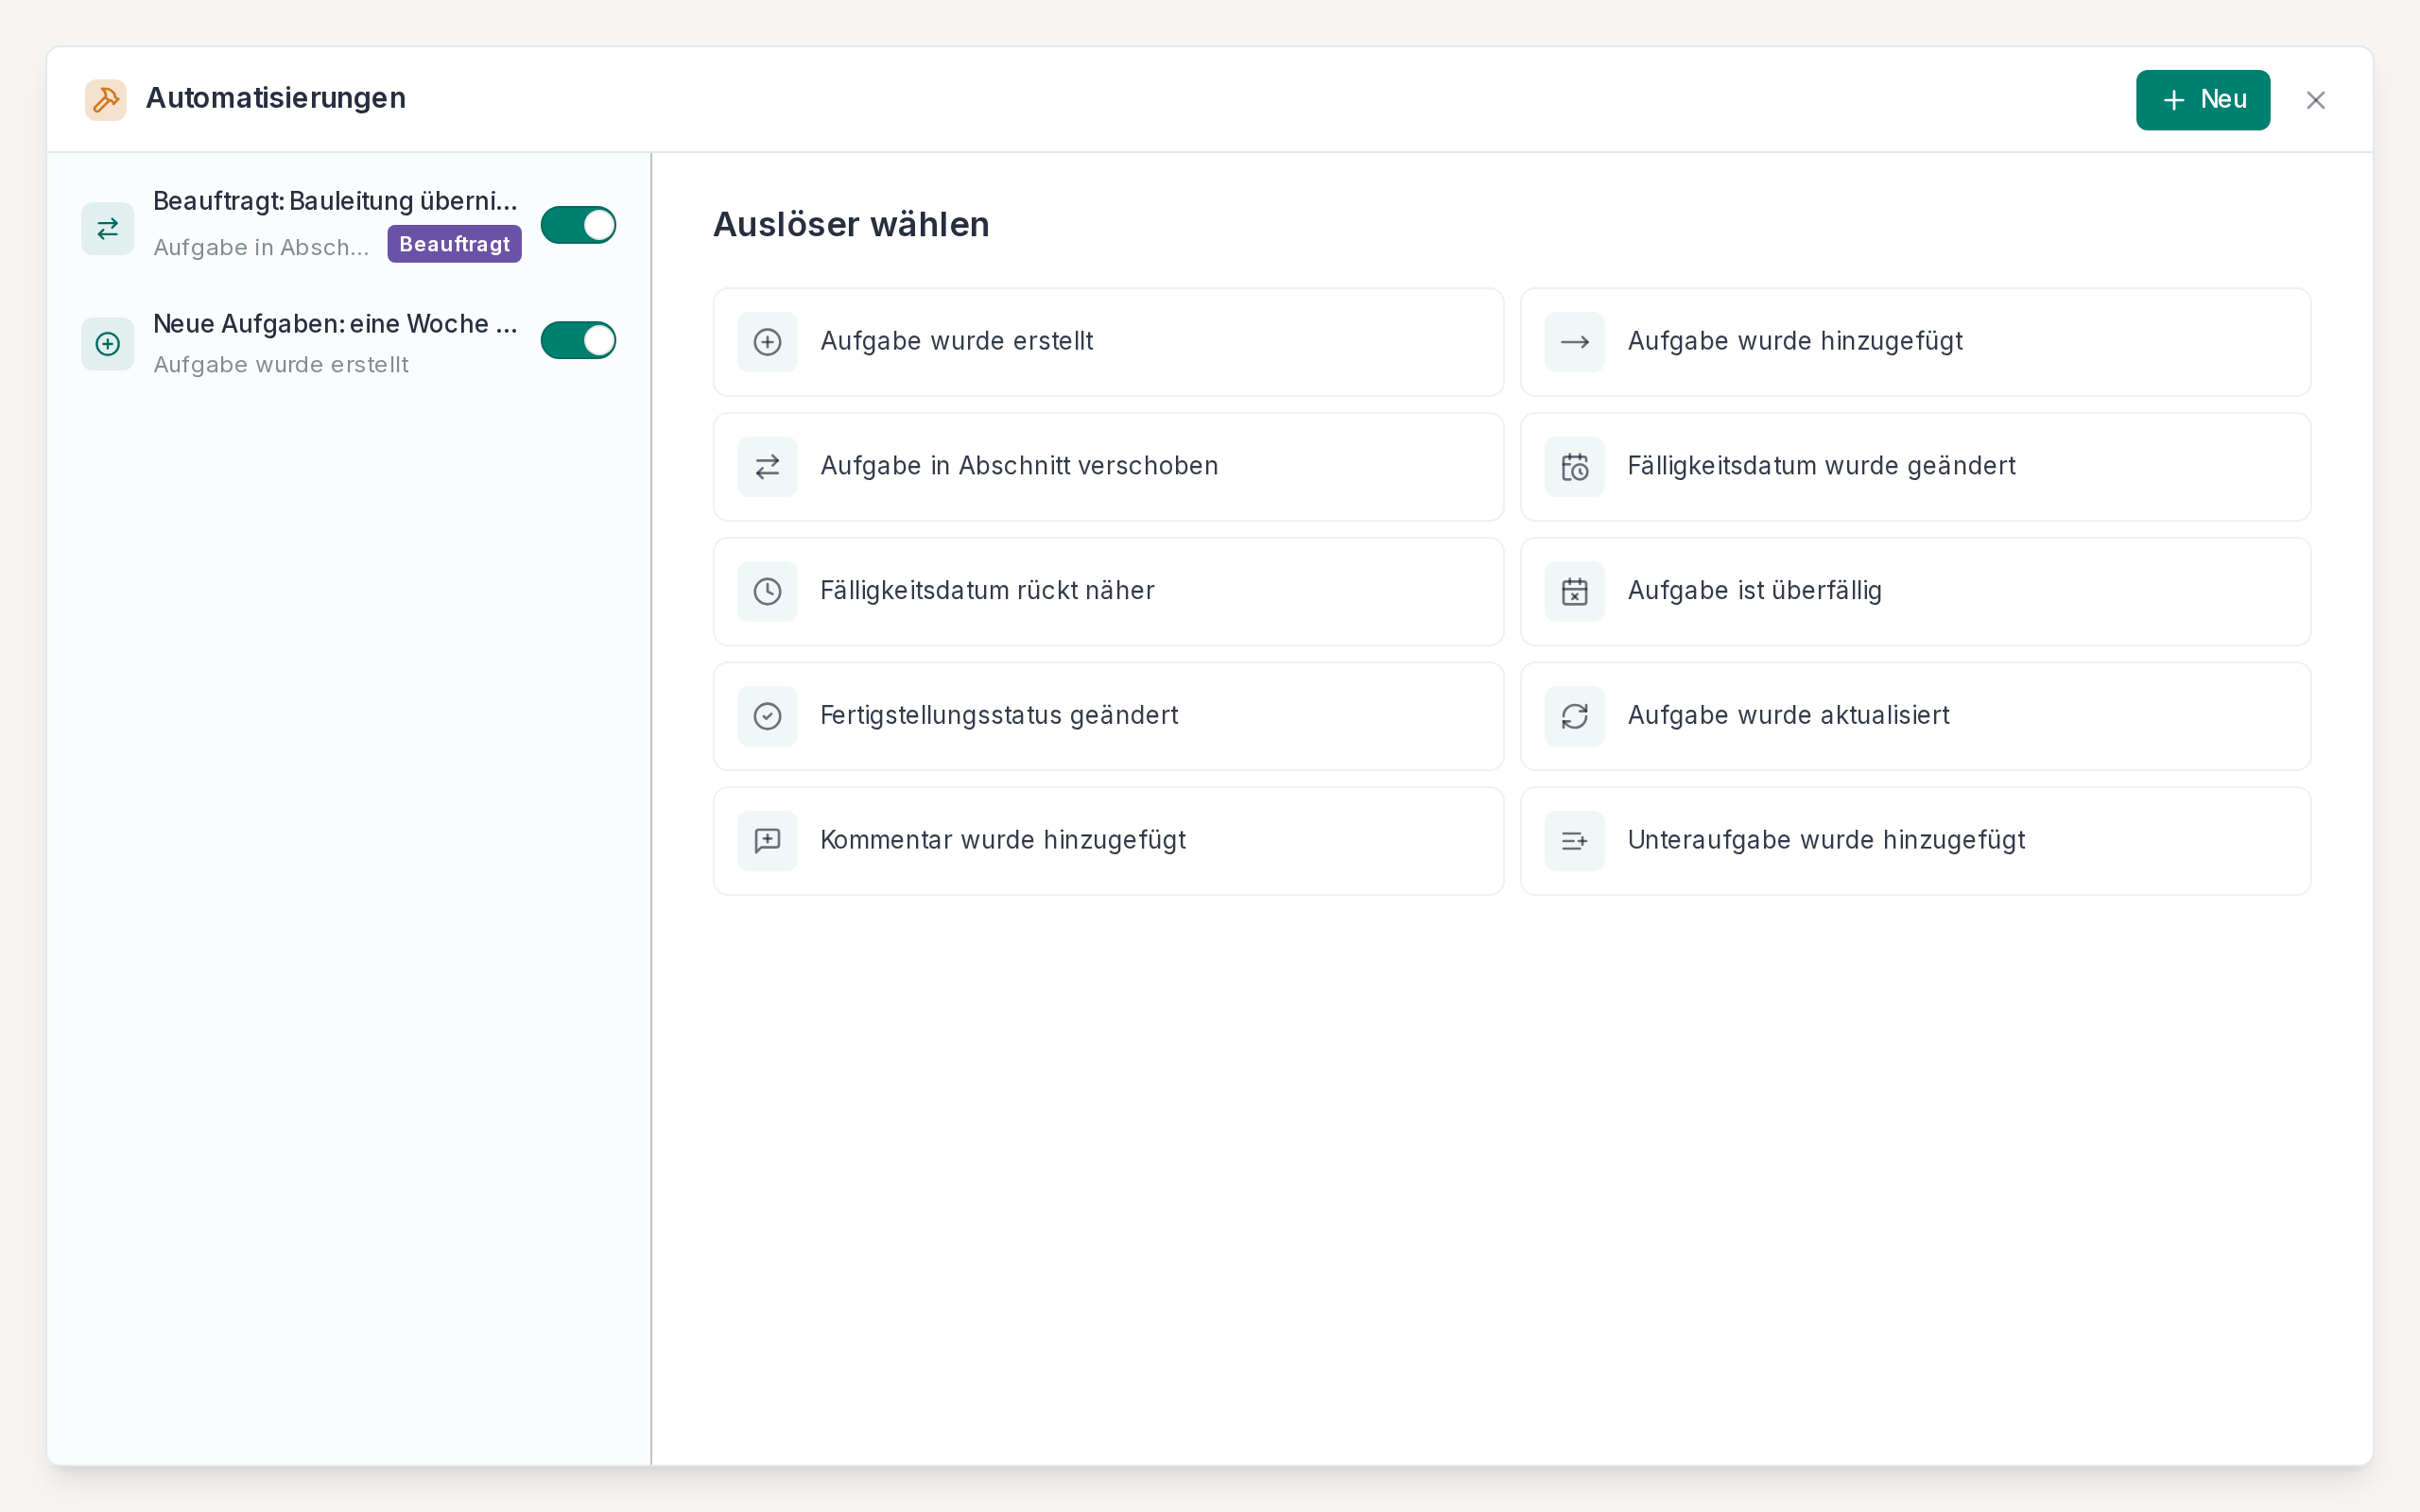Click calendar-x icon for 'Aufgabe ist überfällig'
This screenshot has width=2420, height=1512.
tap(1574, 592)
